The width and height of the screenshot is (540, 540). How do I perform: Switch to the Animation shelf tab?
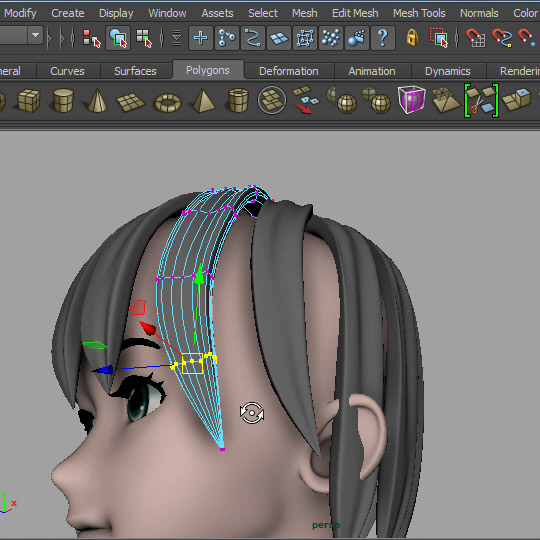pyautogui.click(x=372, y=71)
